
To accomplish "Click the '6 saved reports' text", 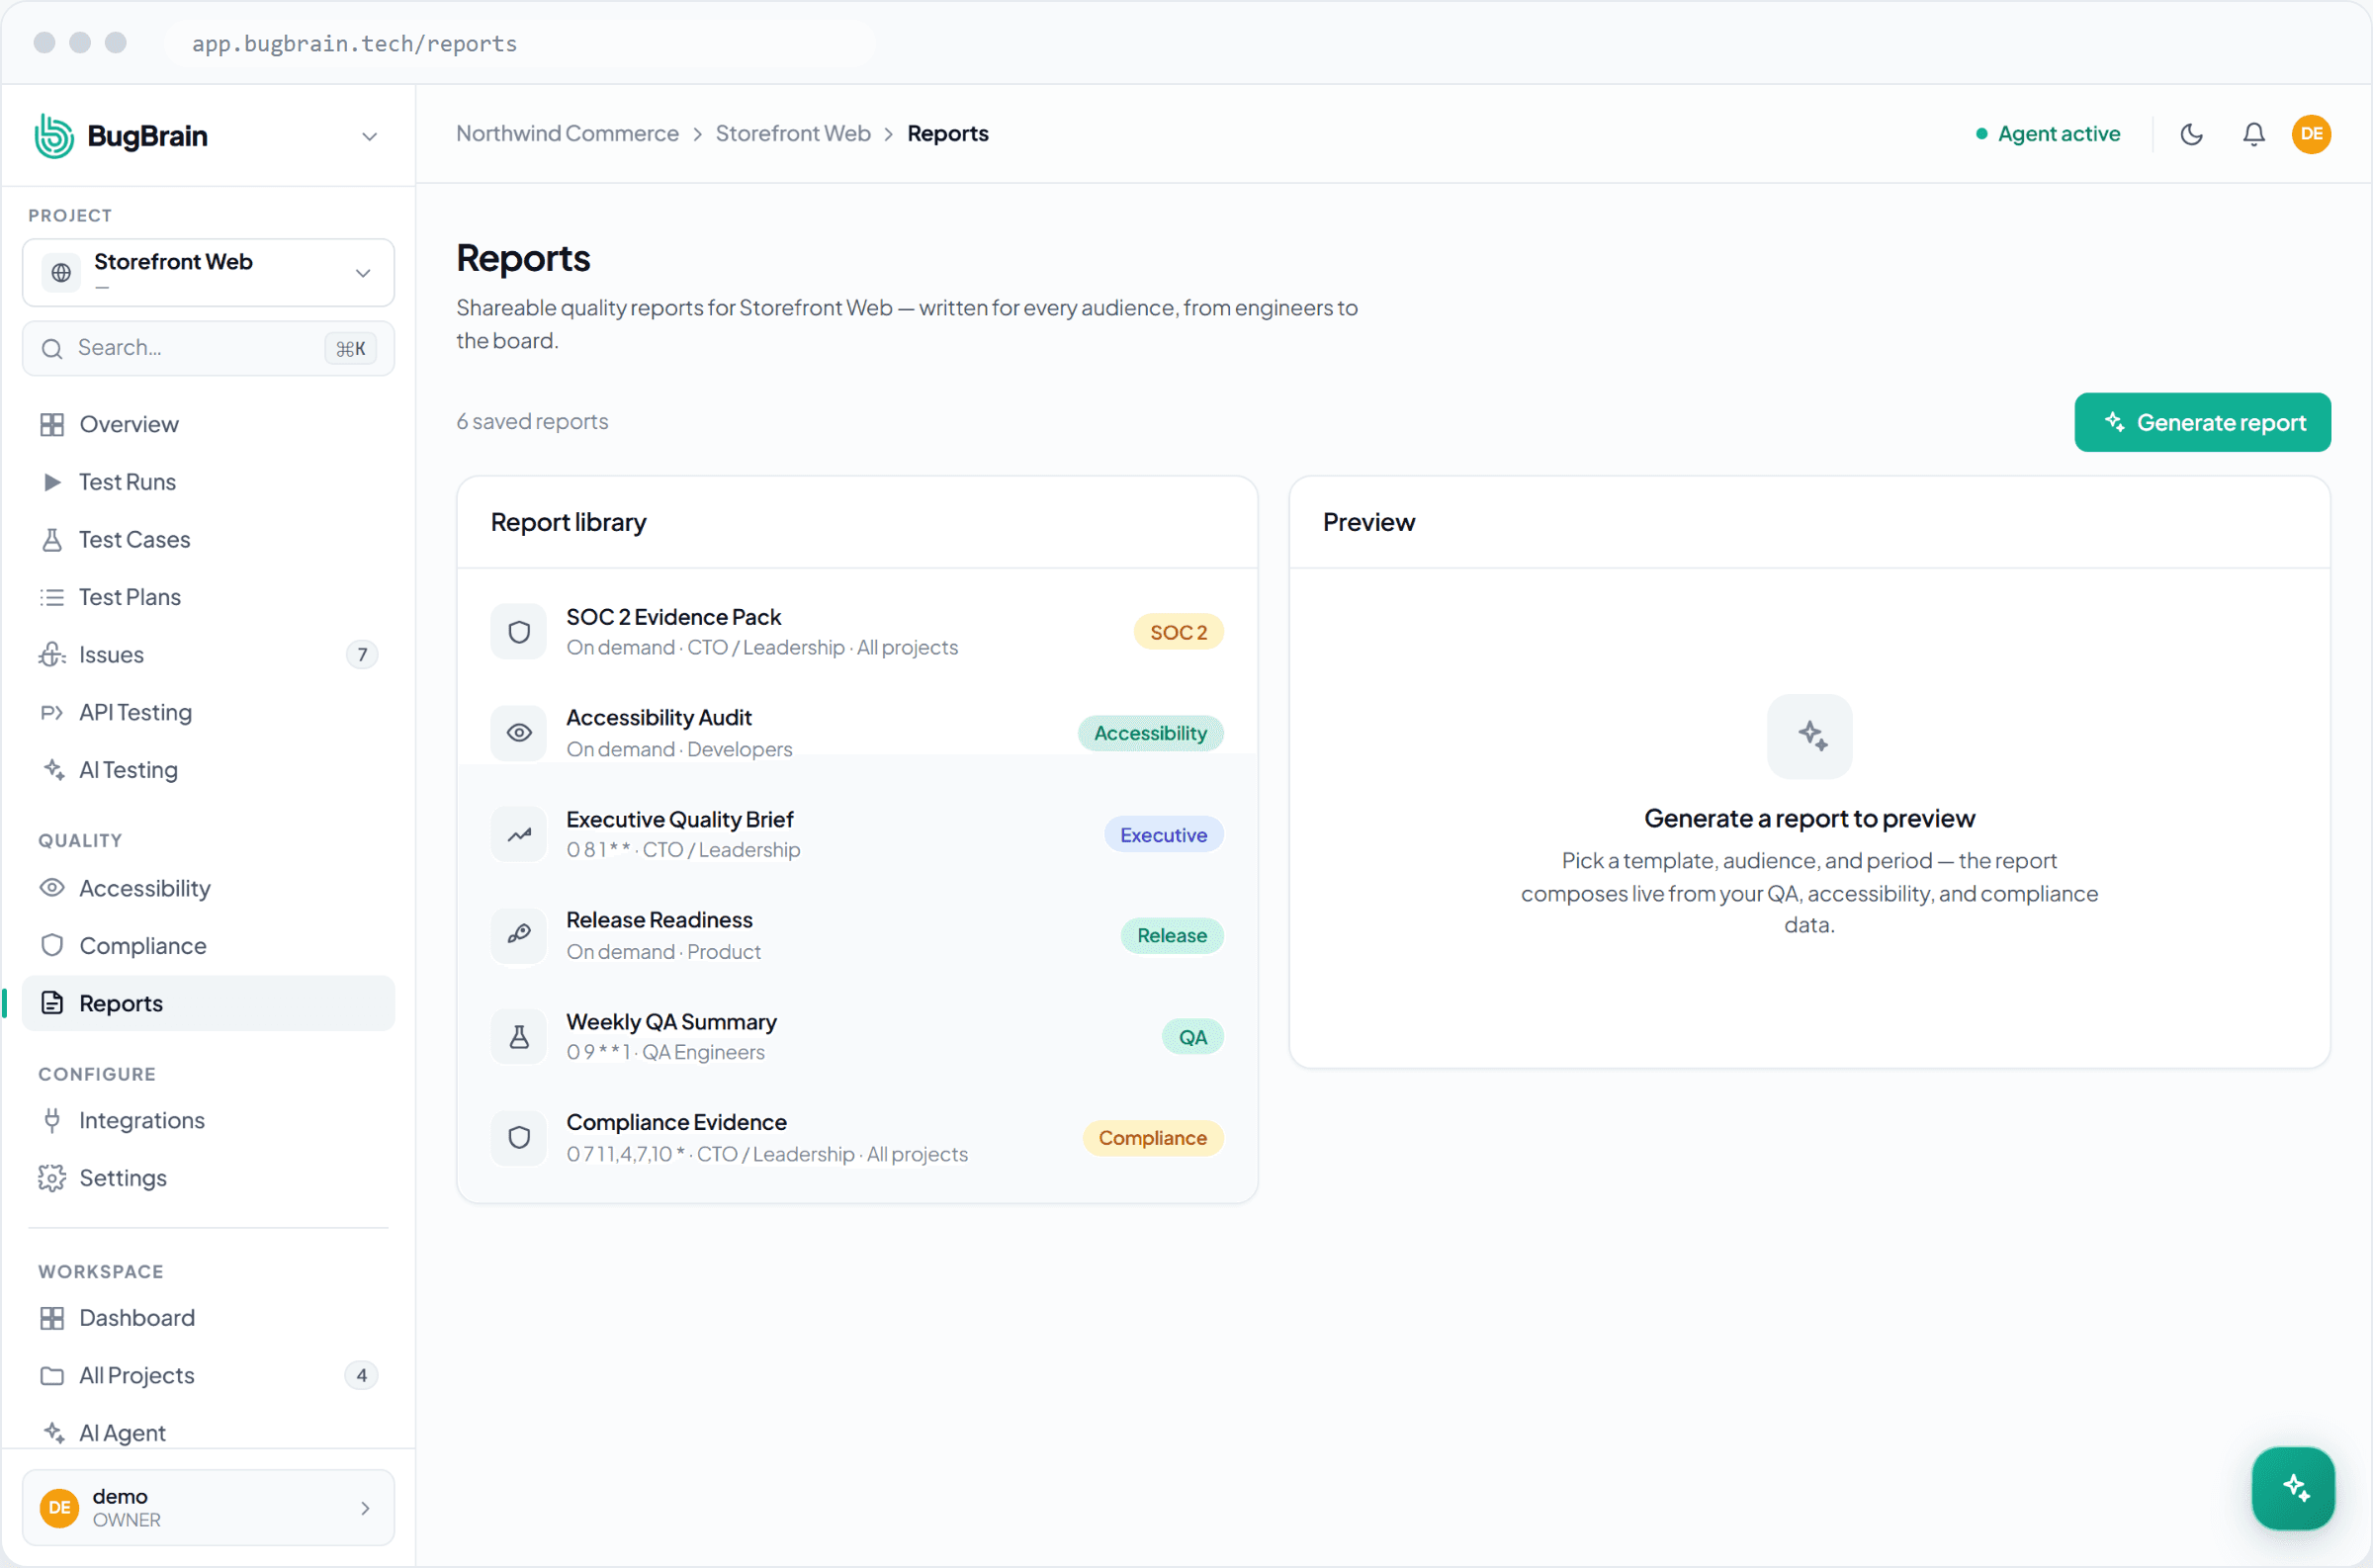I will tap(532, 421).
